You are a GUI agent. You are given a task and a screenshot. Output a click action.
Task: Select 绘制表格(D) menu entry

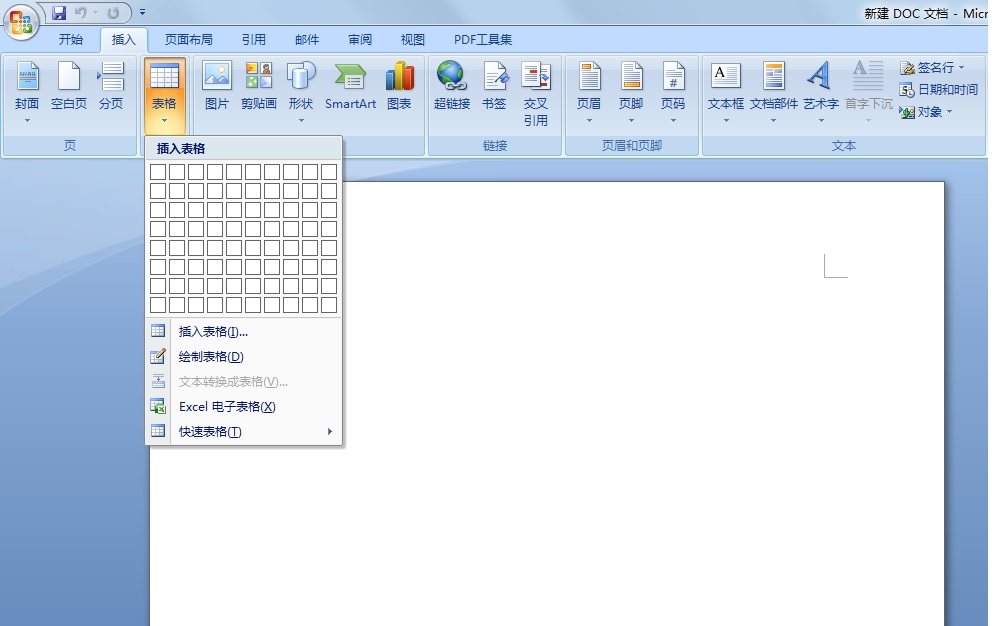244,356
